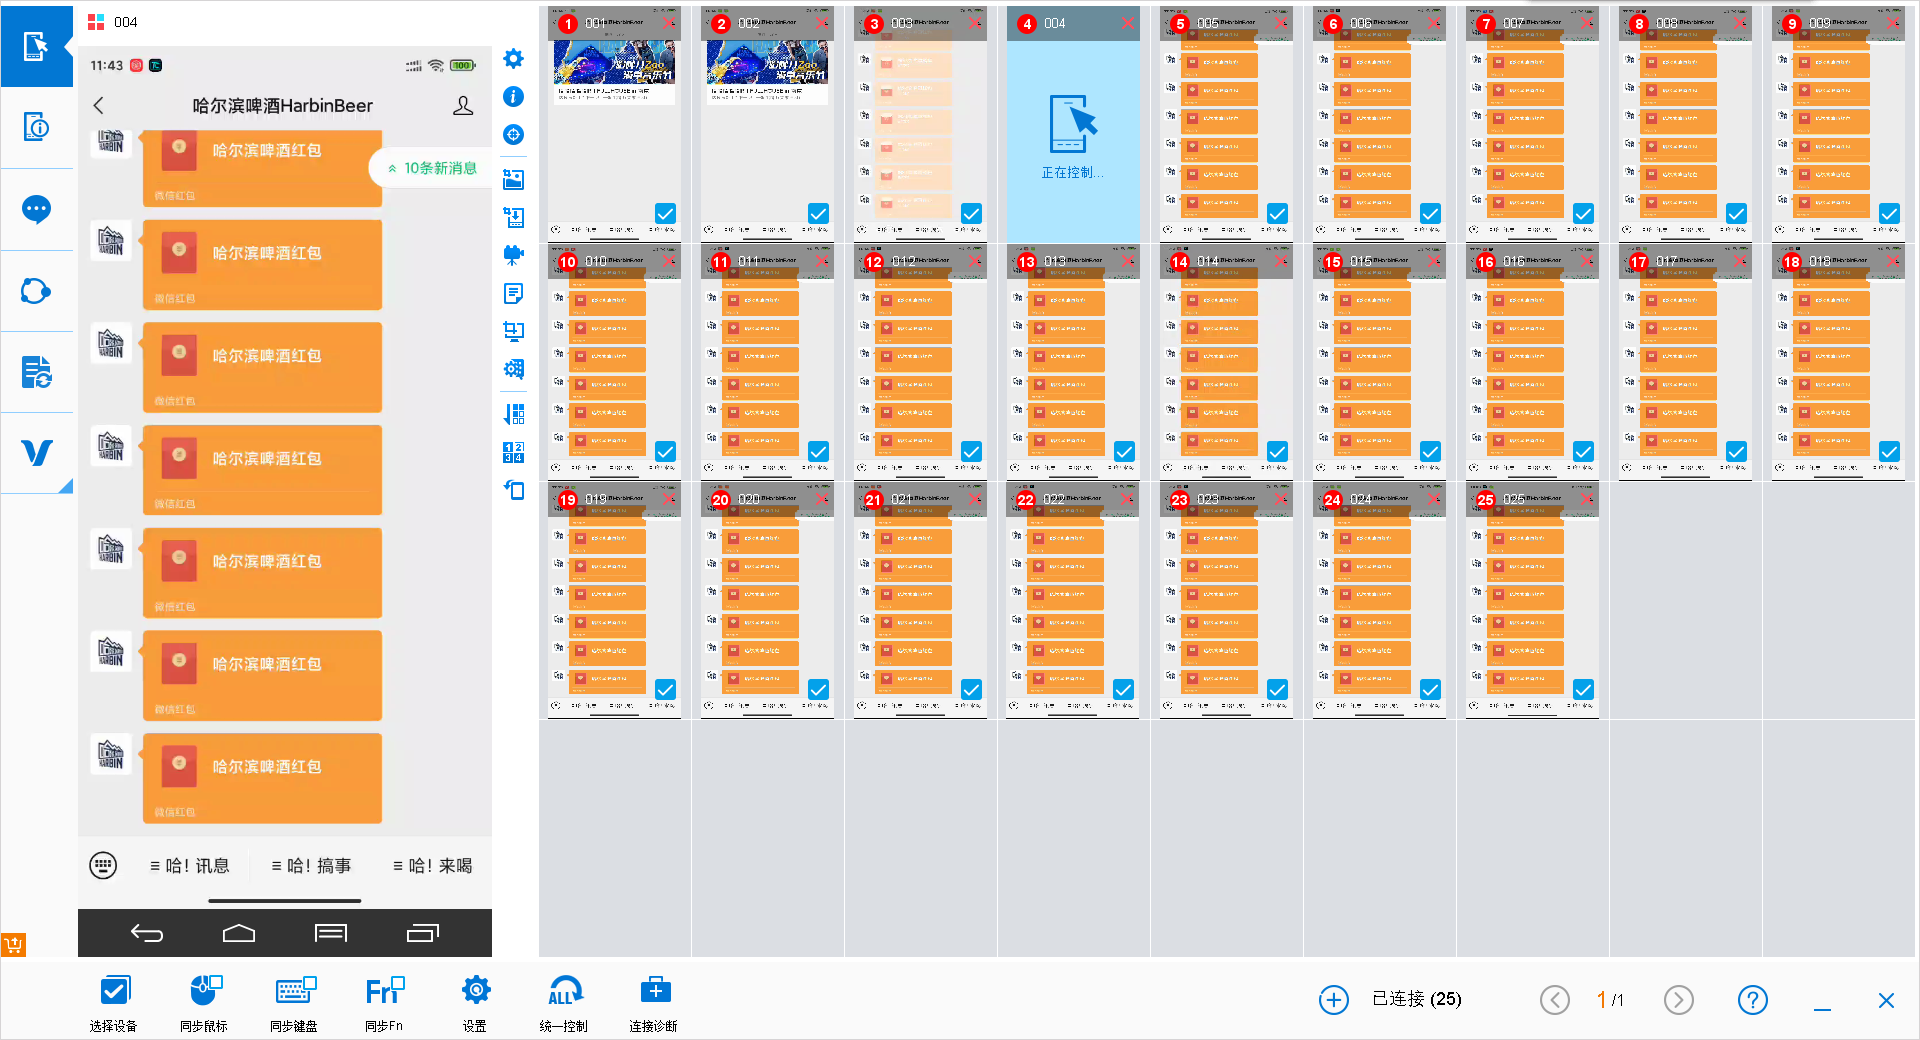Open the notes document icon
The height and width of the screenshot is (1040, 1920).
[x=513, y=293]
